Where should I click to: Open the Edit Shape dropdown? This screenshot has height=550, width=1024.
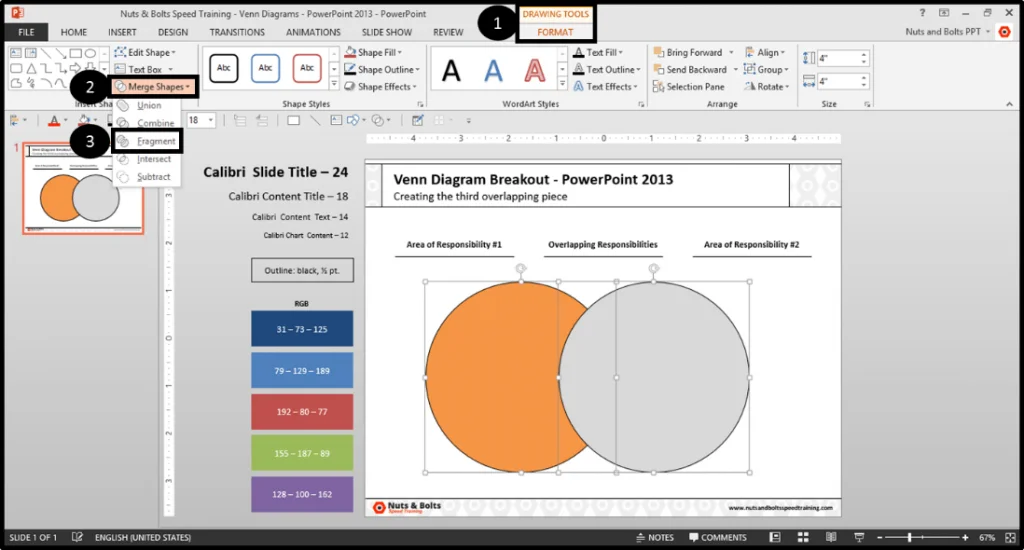[x=145, y=52]
